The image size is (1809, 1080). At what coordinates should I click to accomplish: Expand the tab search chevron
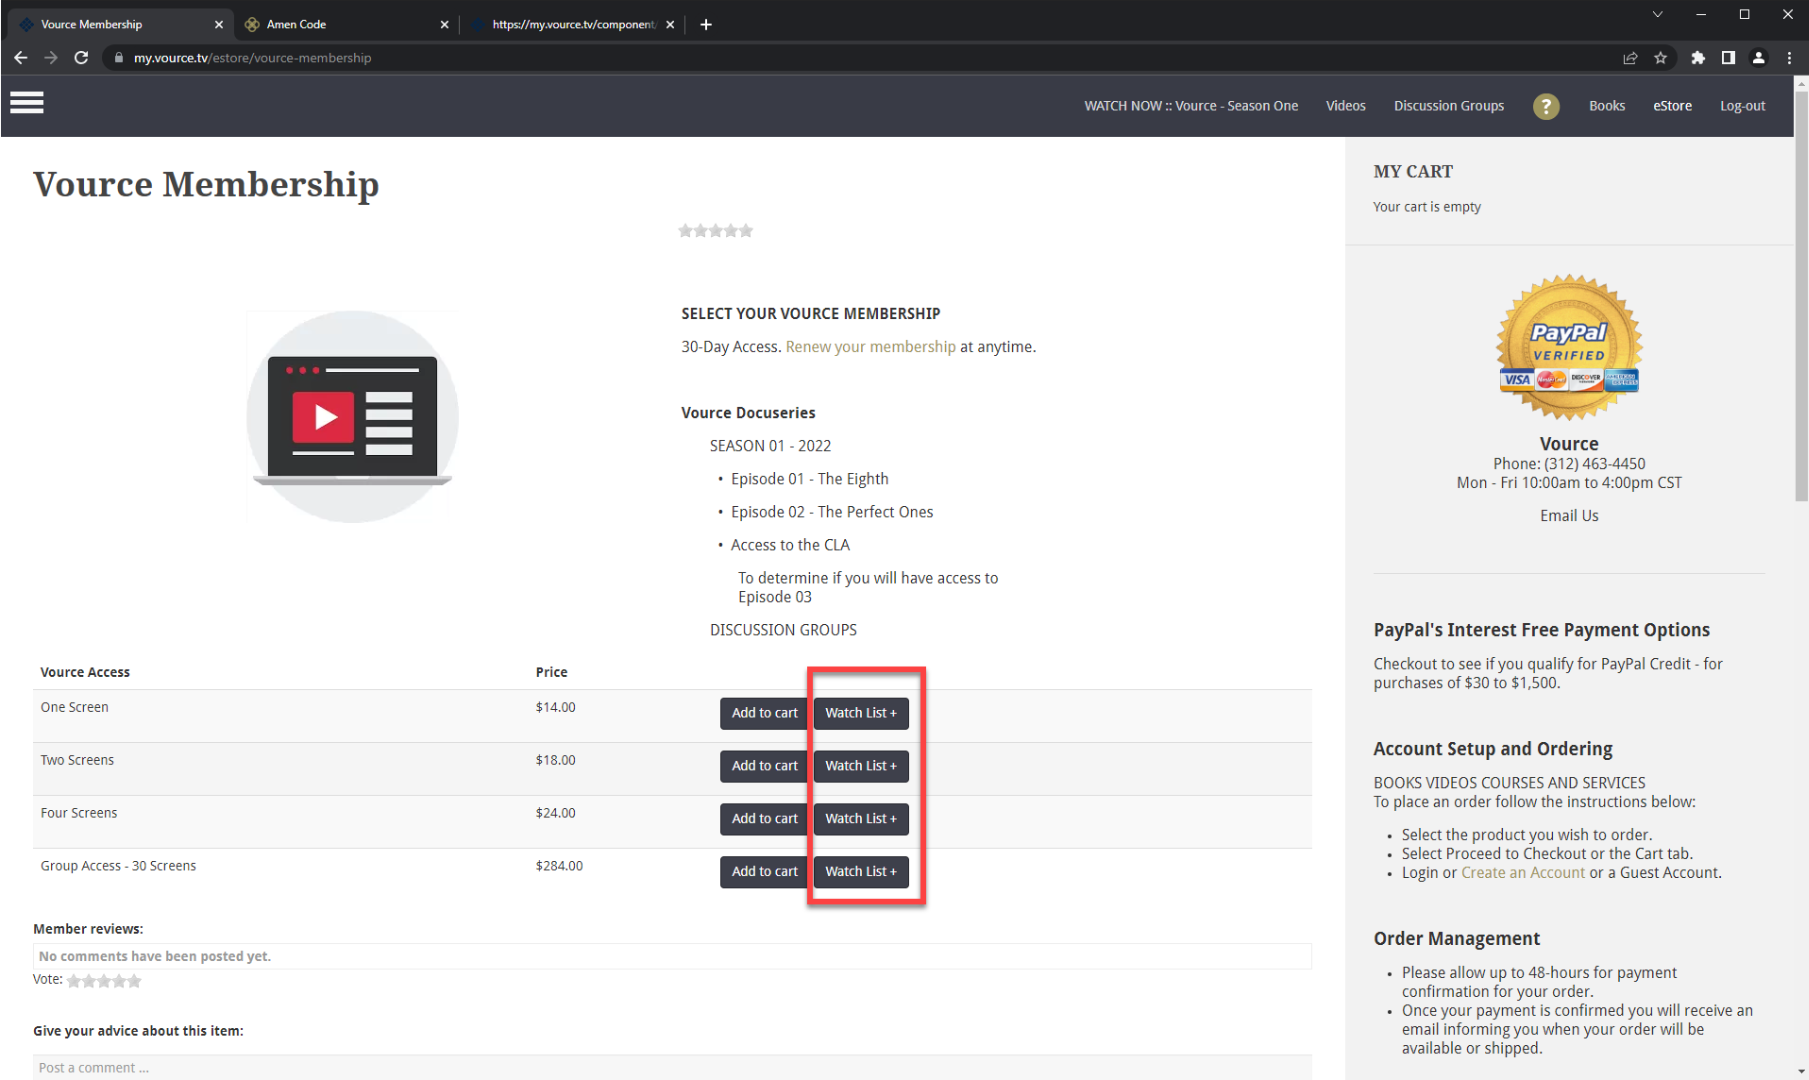[1657, 14]
